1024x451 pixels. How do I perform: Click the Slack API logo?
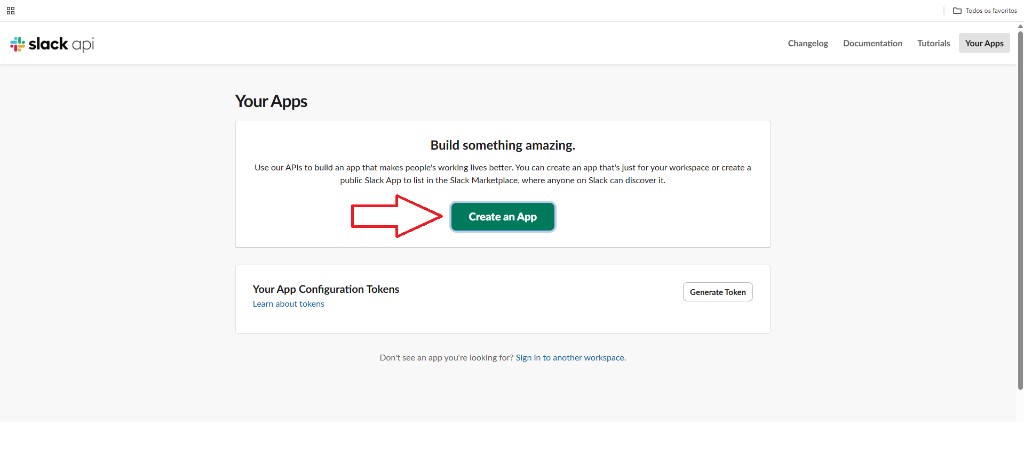click(52, 44)
